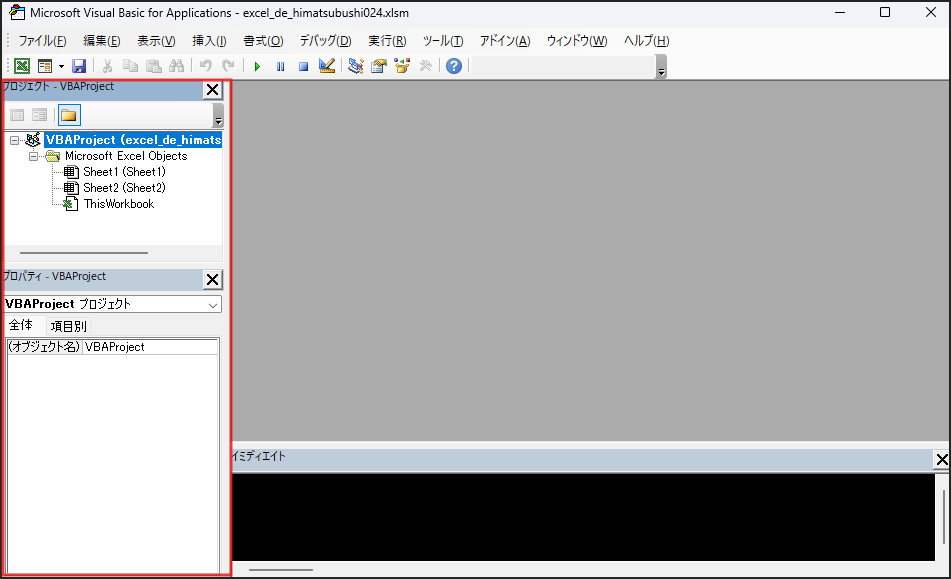This screenshot has width=951, height=579.
Task: Collapse the VBAProject tree node
Action: (x=15, y=140)
